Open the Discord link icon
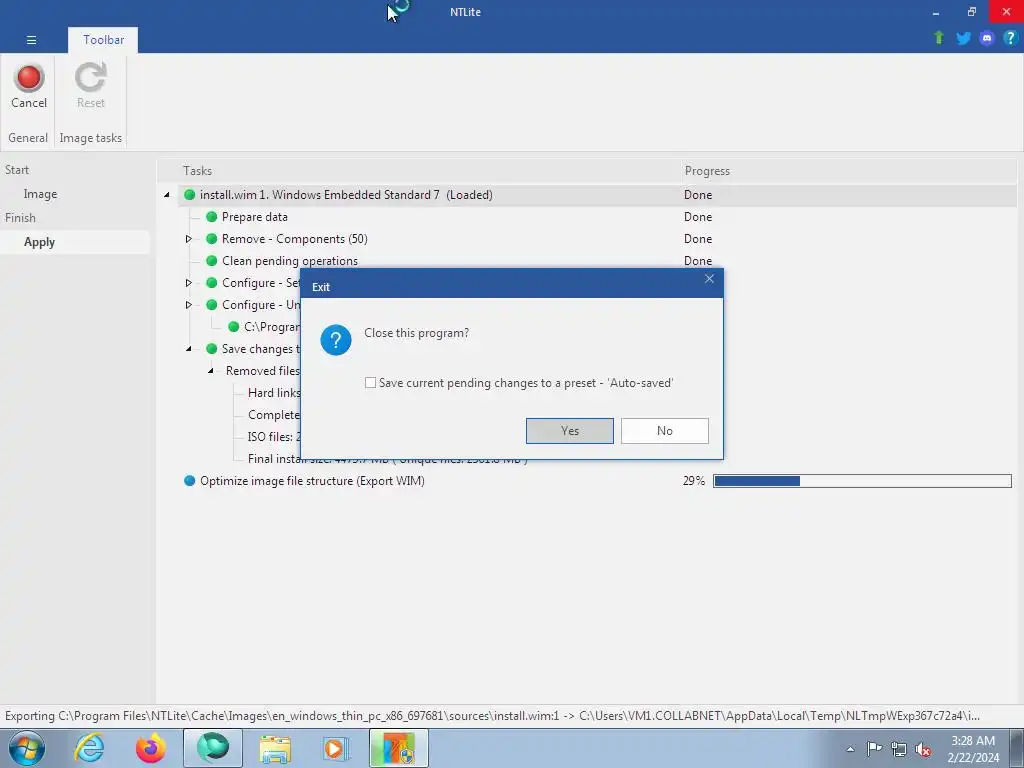The height and width of the screenshot is (768, 1024). (987, 38)
